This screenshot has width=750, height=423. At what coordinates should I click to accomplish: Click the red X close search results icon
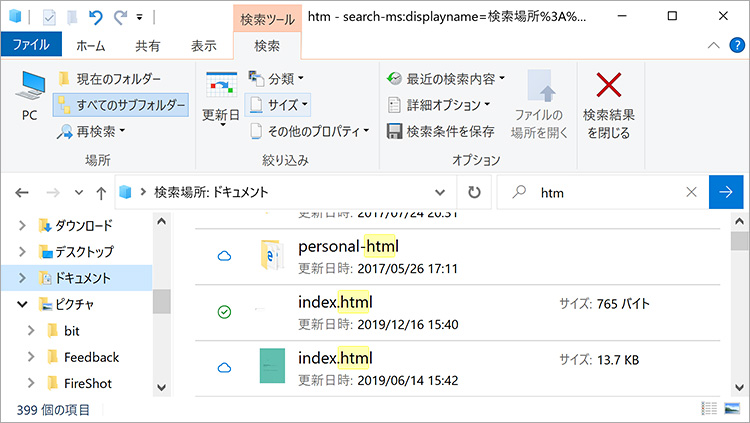[x=609, y=85]
